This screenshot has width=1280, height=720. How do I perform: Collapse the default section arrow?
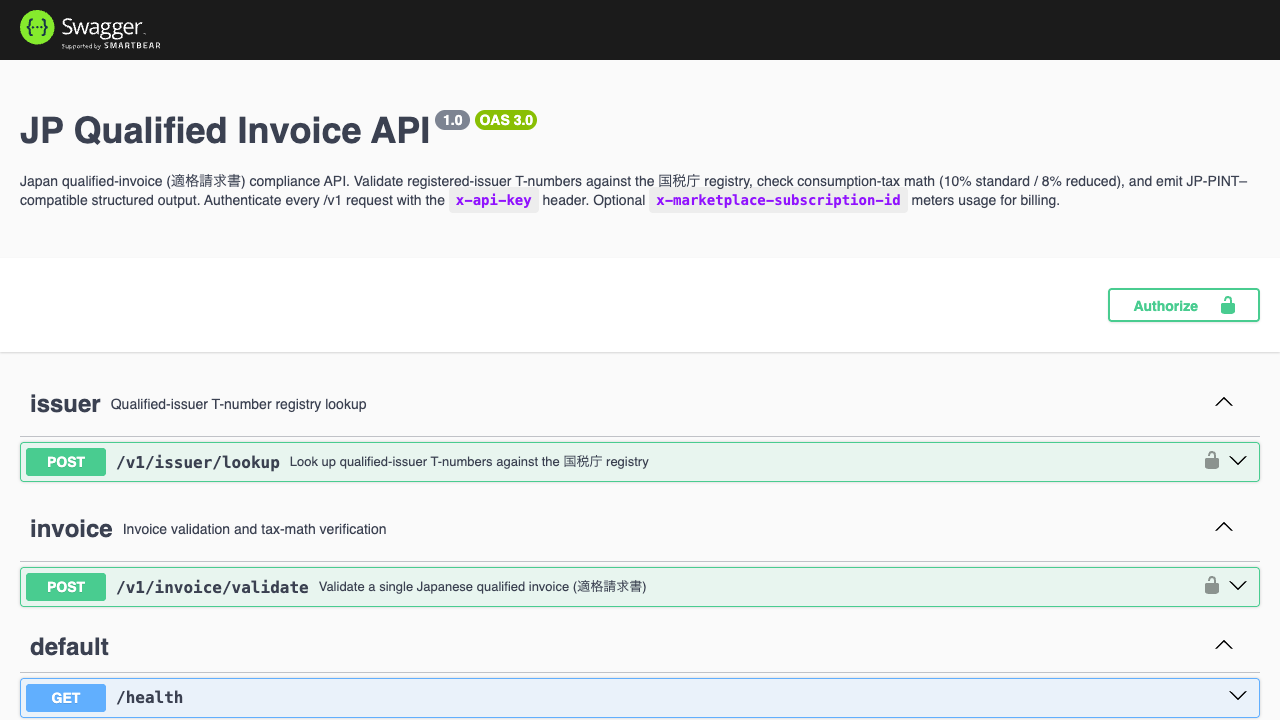click(x=1223, y=645)
